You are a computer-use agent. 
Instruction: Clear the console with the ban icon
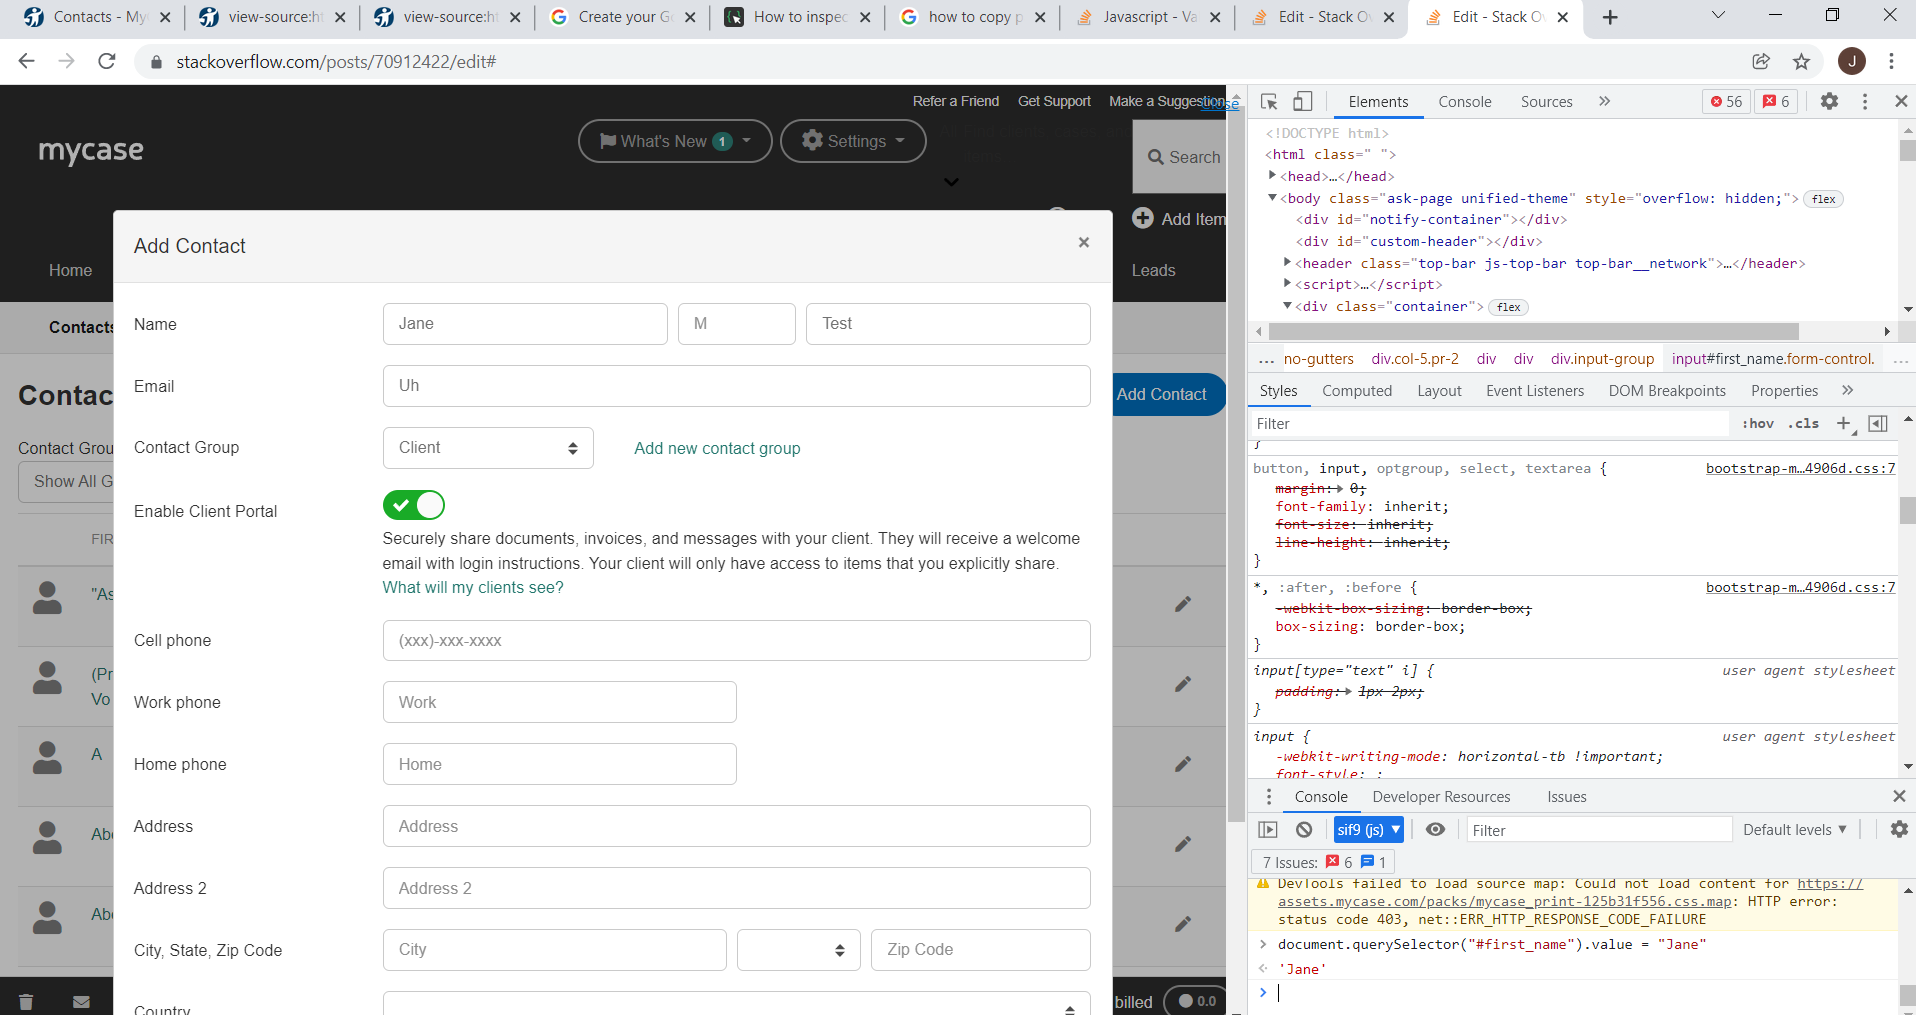click(1304, 829)
